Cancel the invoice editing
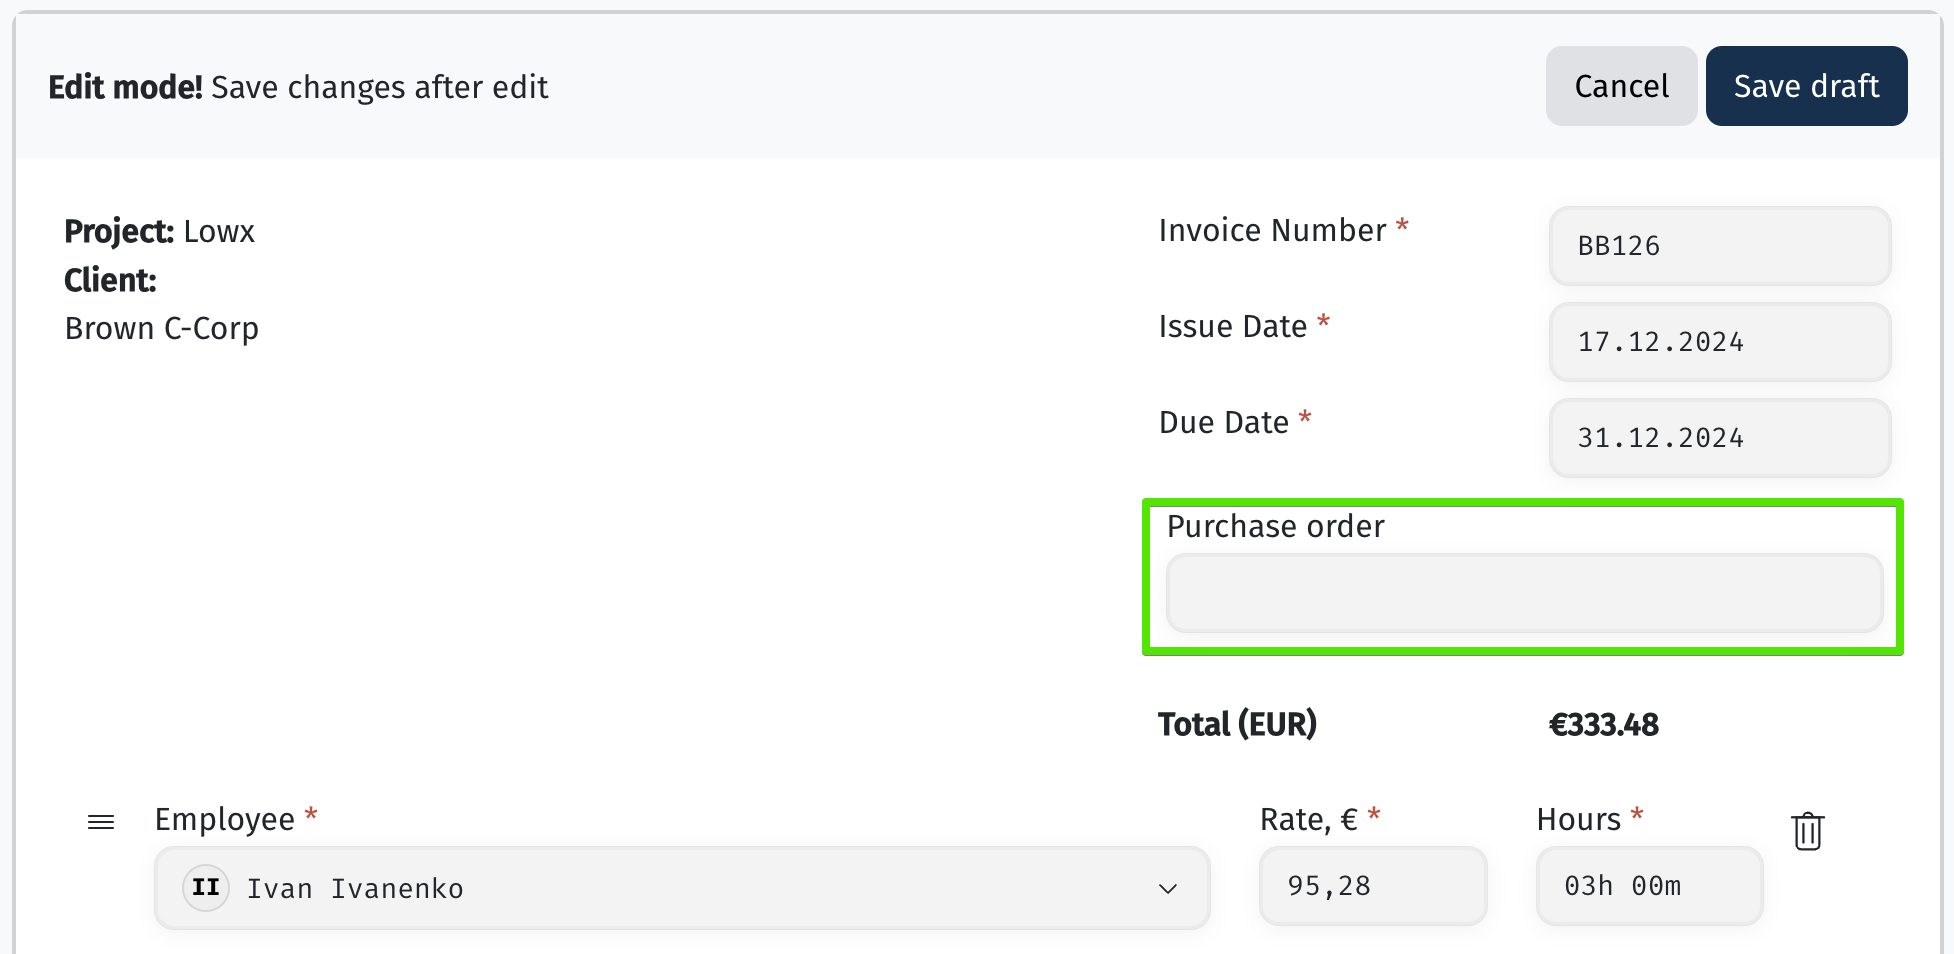 pos(1621,86)
